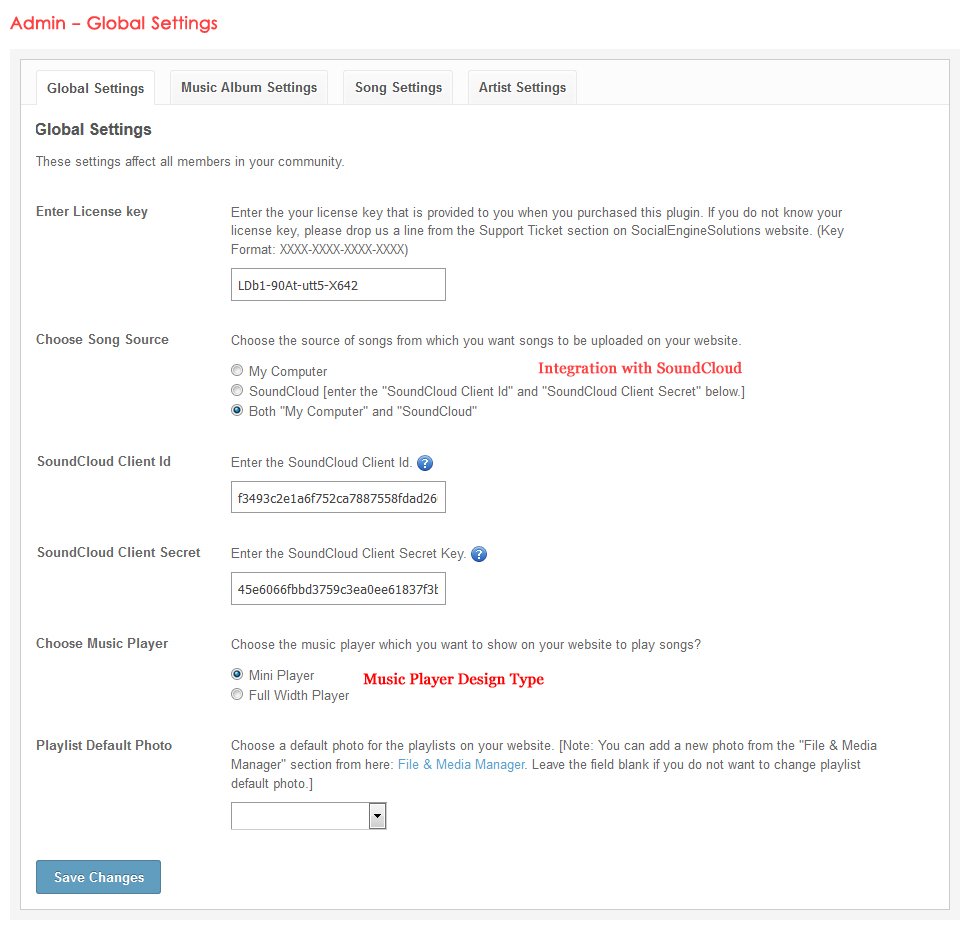970x934 pixels.
Task: Select the My Computer song source
Action: (x=237, y=371)
